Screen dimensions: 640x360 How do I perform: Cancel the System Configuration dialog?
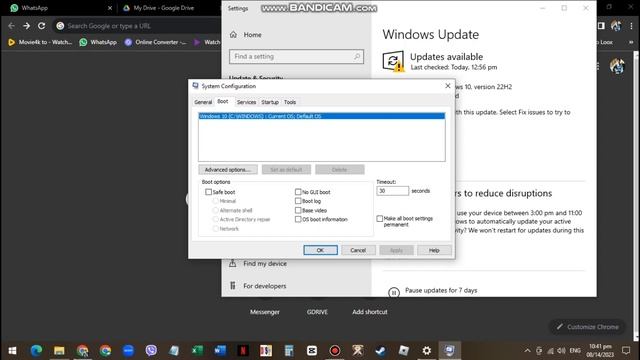(x=358, y=250)
